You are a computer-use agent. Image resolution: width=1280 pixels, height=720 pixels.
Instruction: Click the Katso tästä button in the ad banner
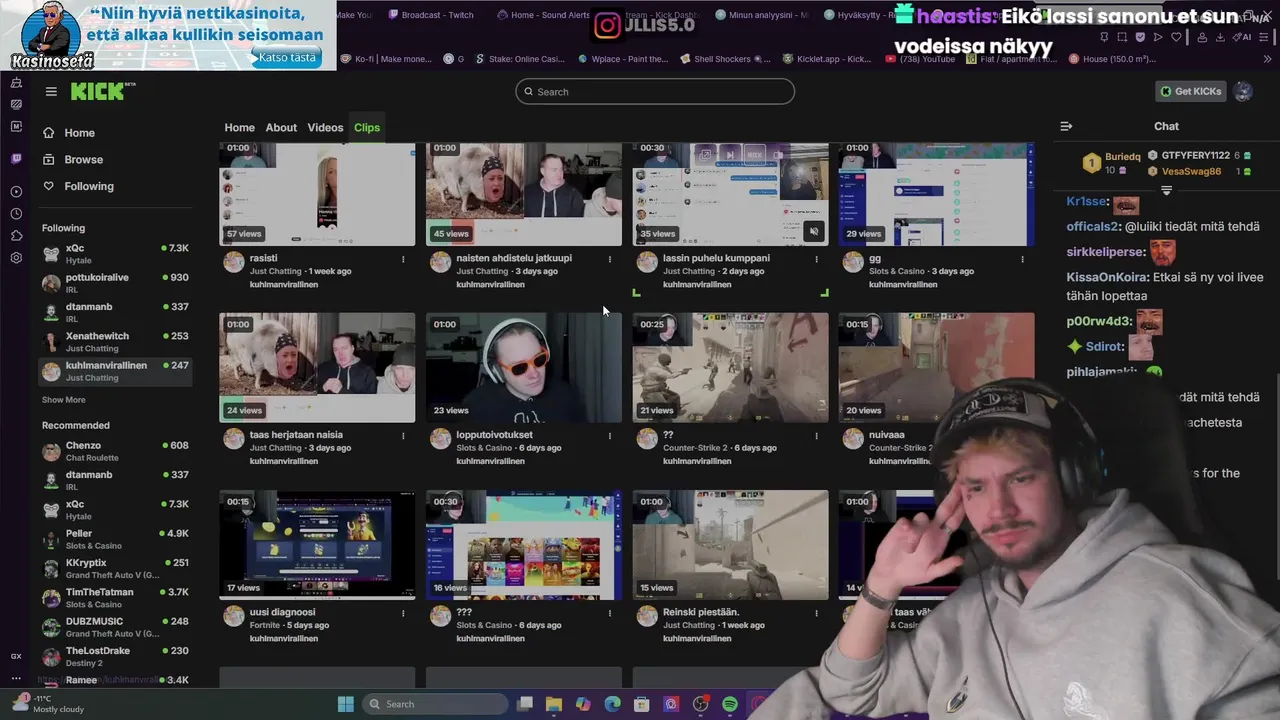(x=286, y=57)
